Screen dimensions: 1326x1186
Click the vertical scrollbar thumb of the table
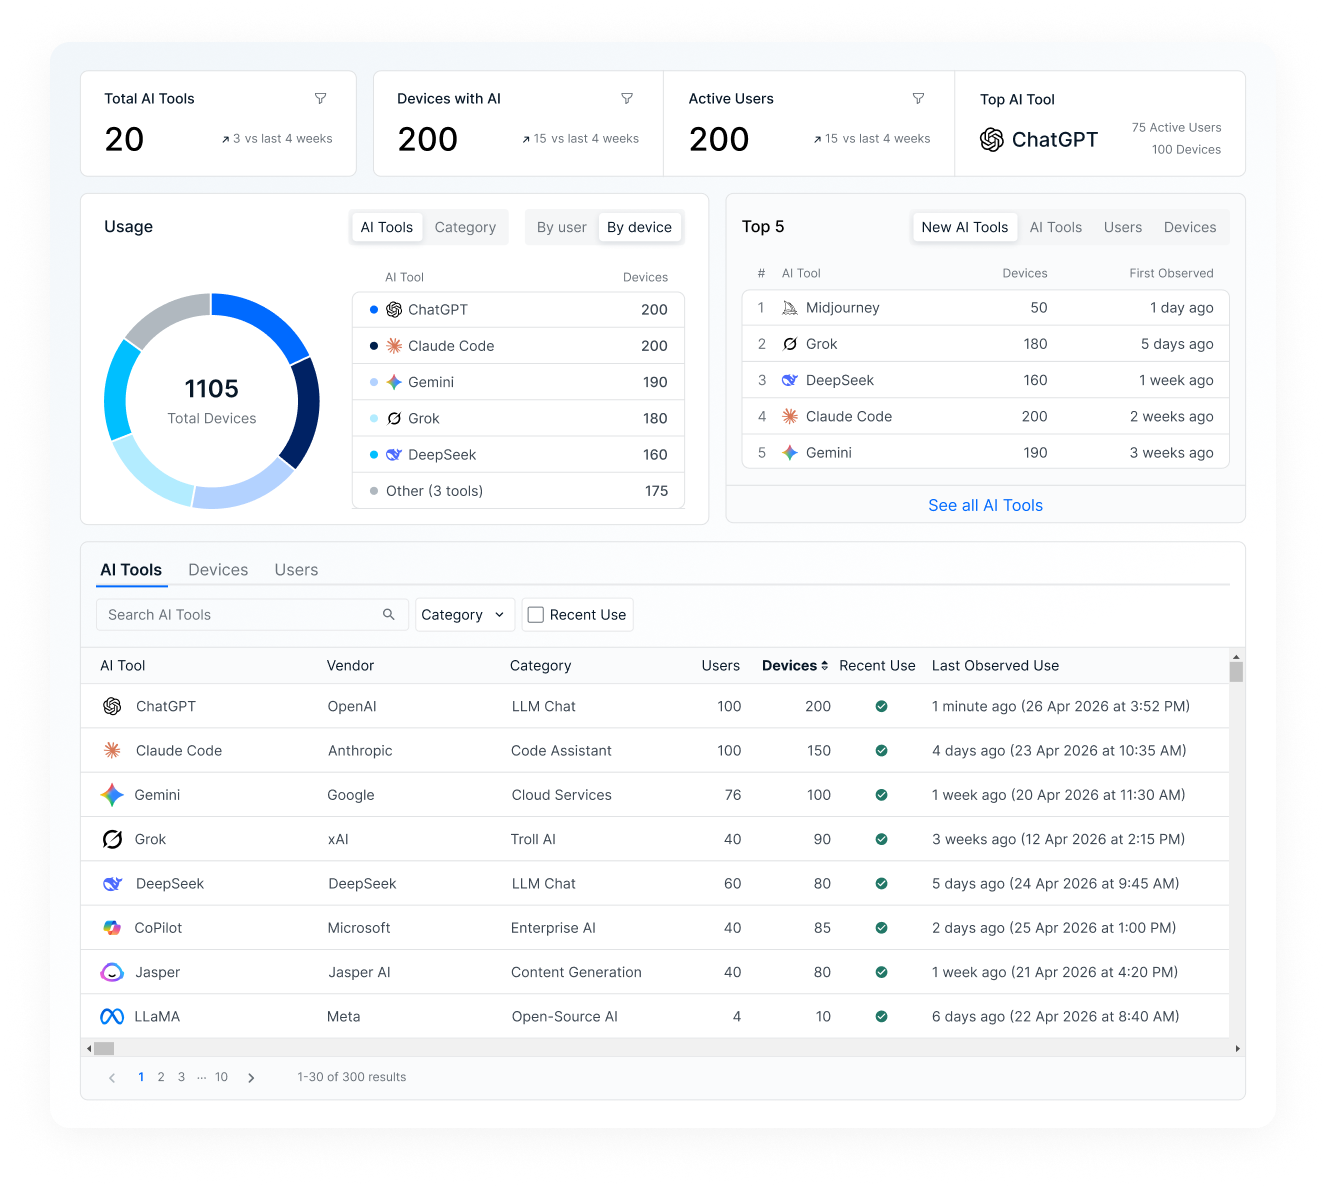point(1237,672)
